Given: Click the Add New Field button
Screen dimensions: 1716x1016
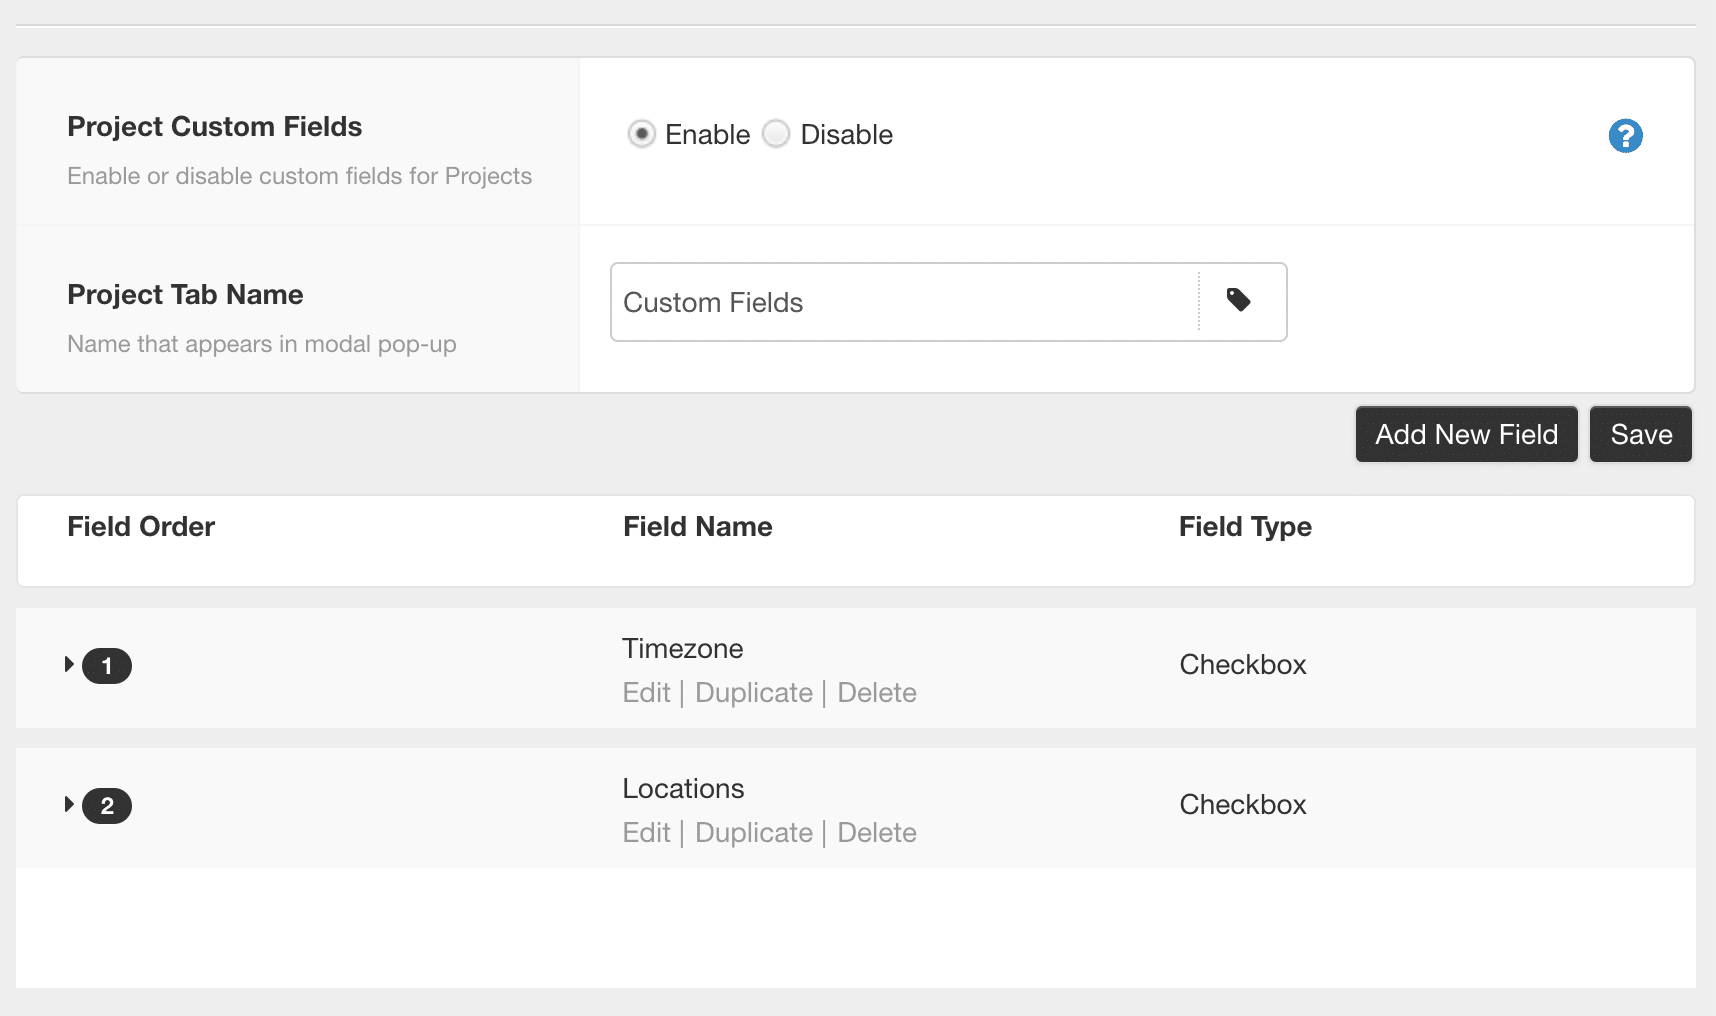Looking at the screenshot, I should [1466, 434].
